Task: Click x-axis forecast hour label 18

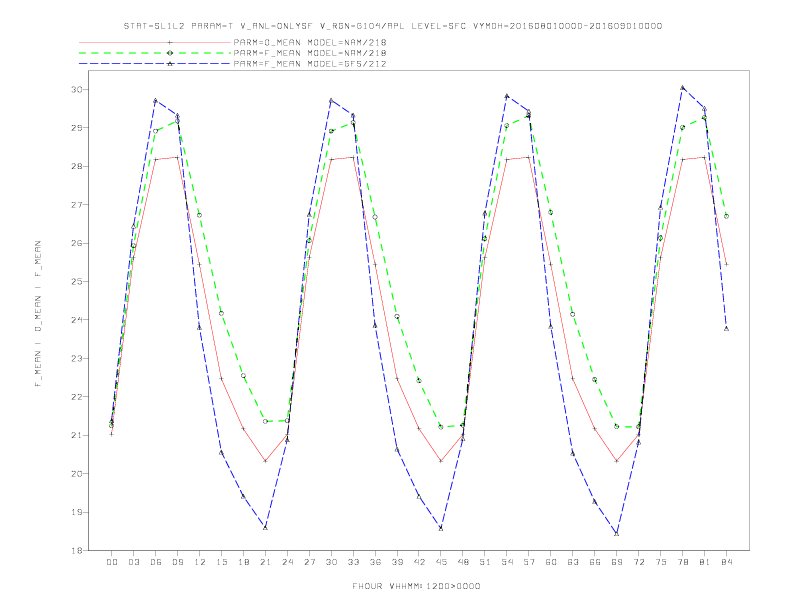Action: (x=243, y=562)
